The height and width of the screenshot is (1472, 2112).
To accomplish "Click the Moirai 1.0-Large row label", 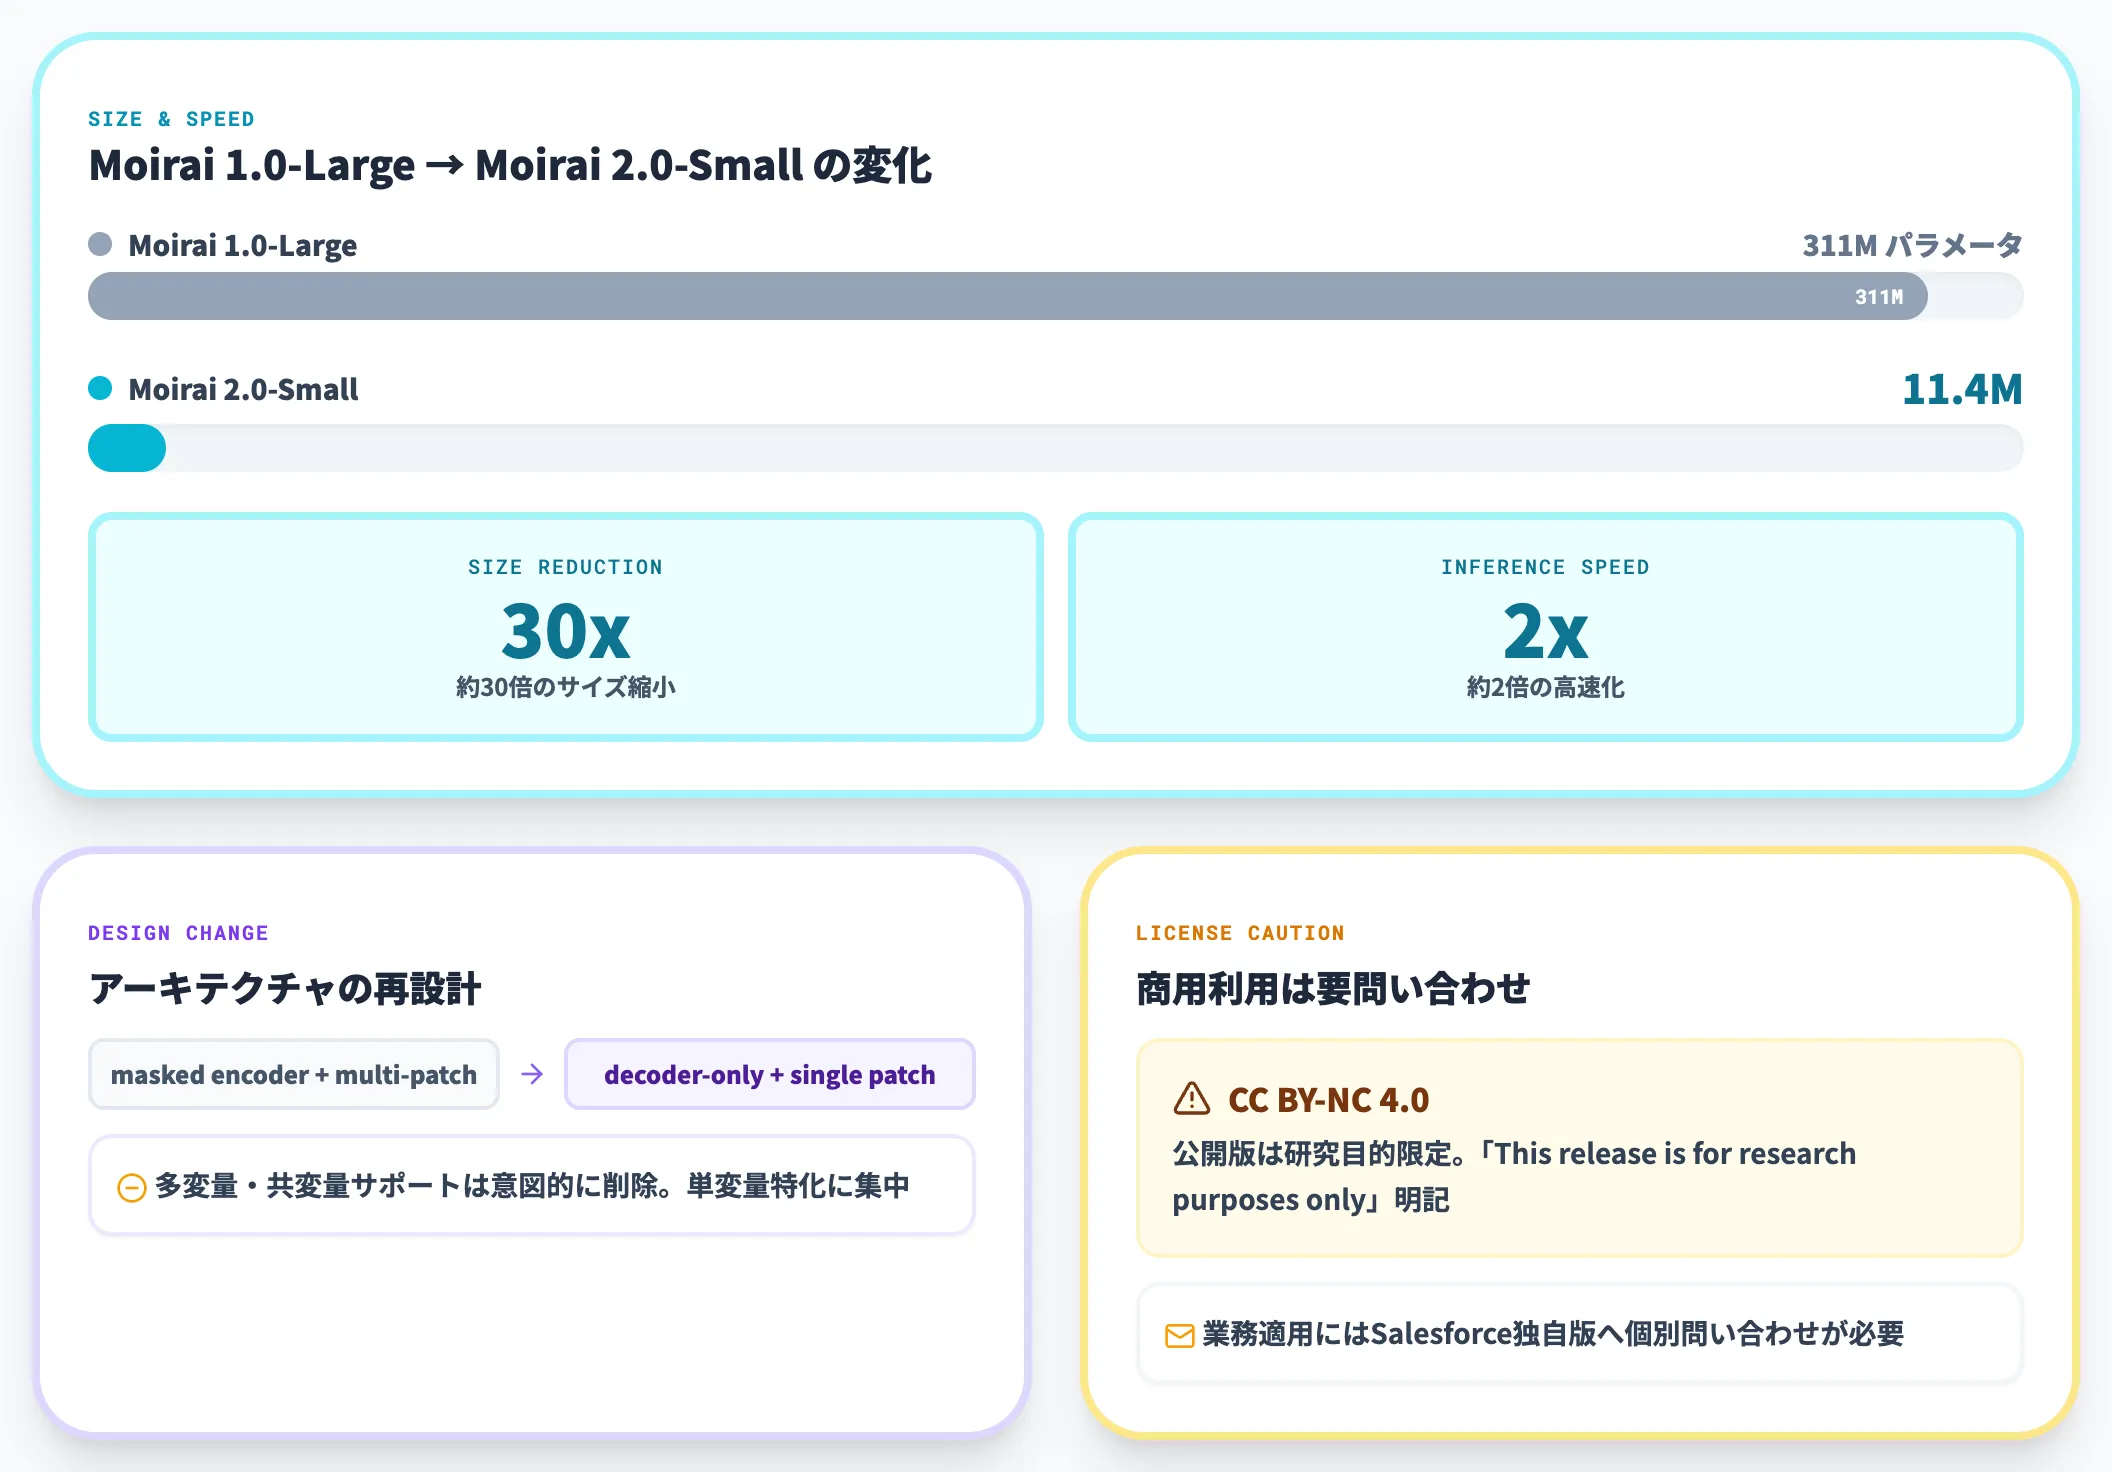I will click(243, 245).
